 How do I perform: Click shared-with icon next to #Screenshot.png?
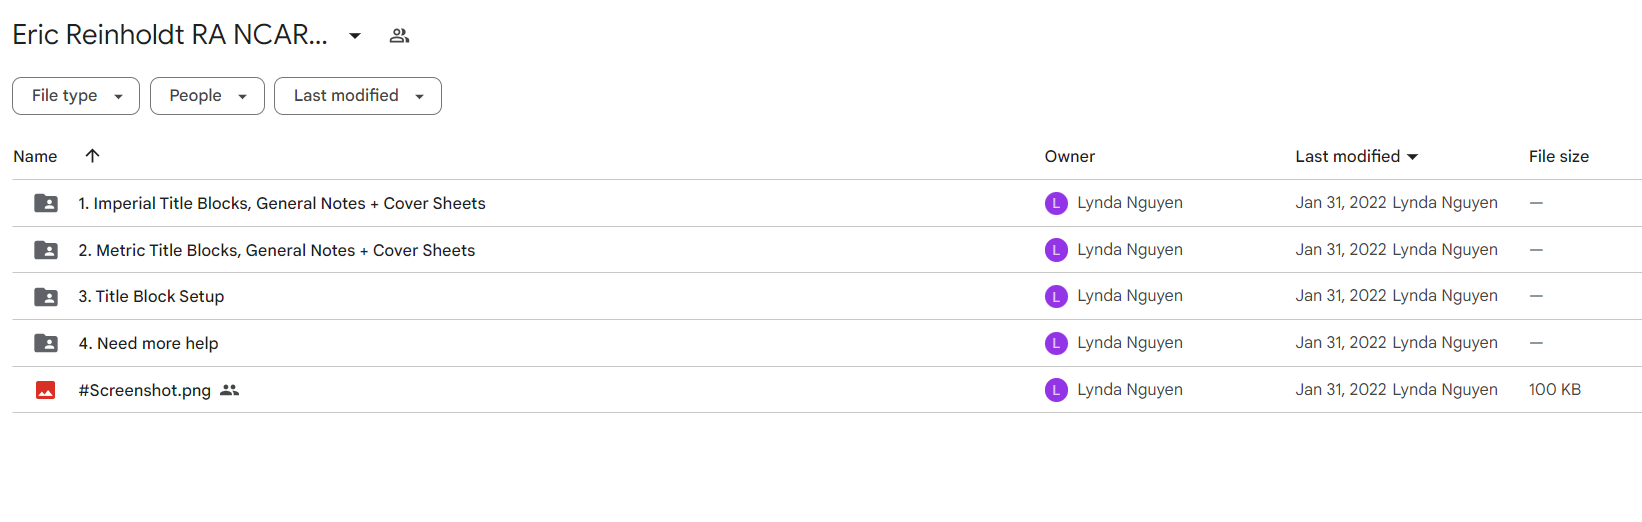(x=230, y=390)
